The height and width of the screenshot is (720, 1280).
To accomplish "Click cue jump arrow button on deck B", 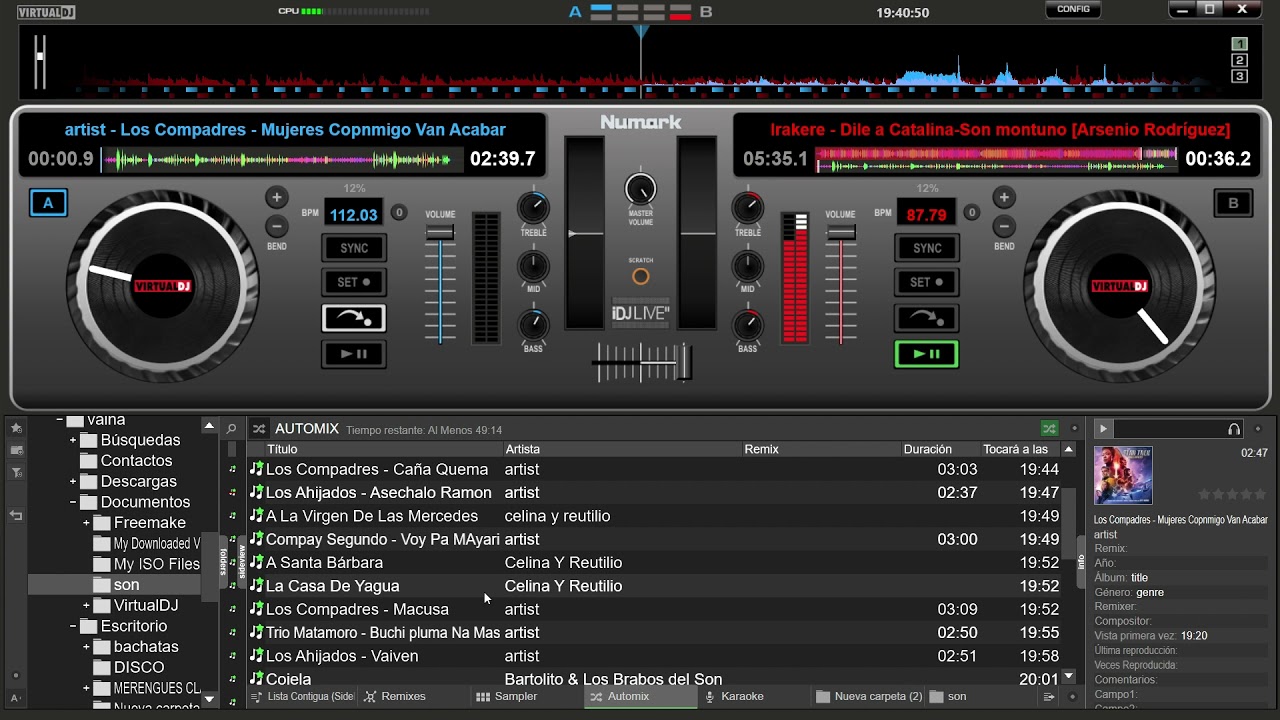I will coord(927,318).
